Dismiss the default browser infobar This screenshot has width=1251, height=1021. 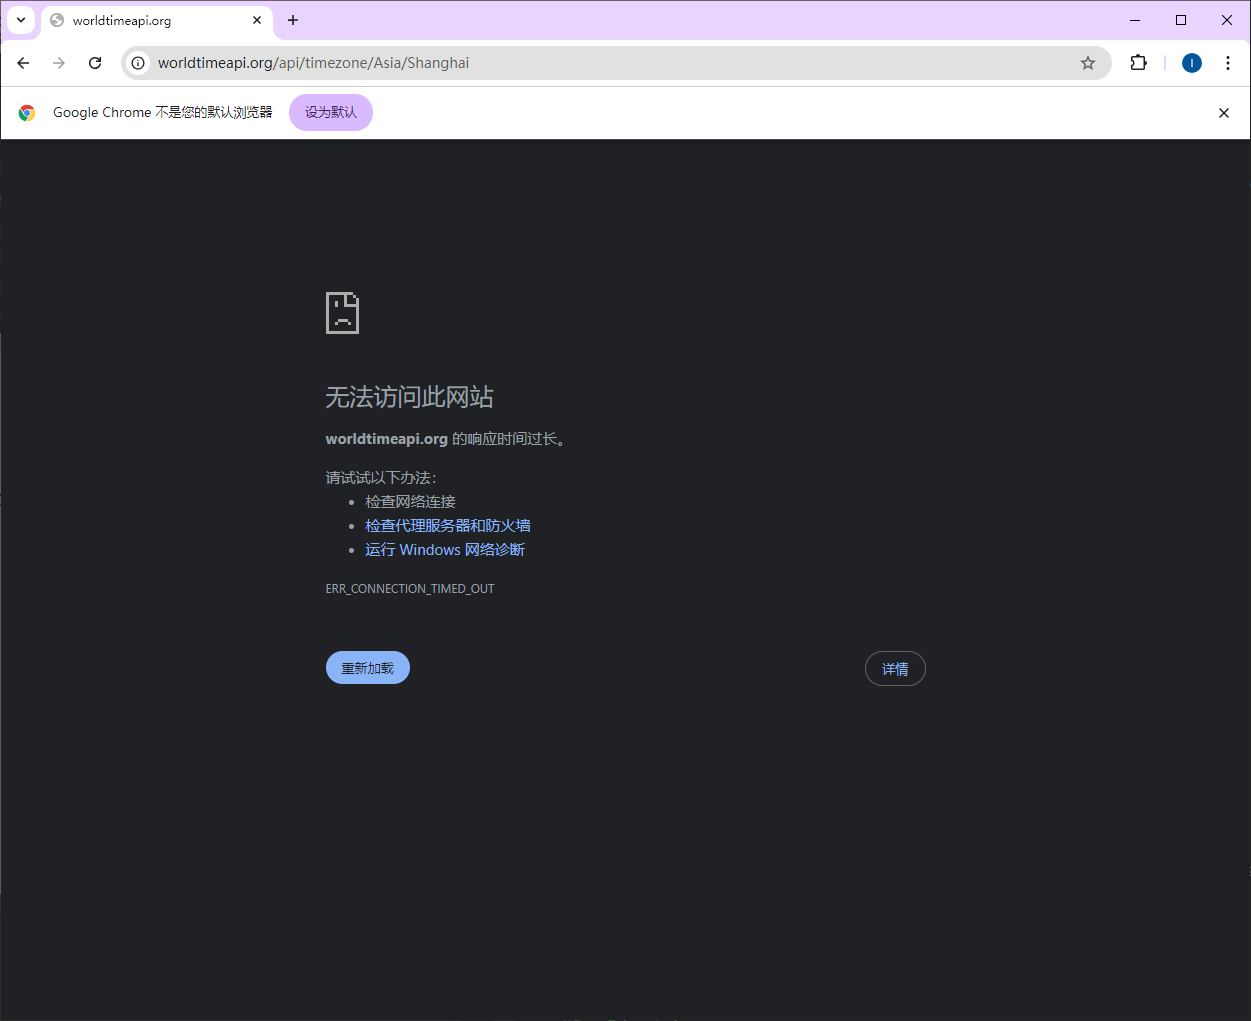tap(1224, 112)
